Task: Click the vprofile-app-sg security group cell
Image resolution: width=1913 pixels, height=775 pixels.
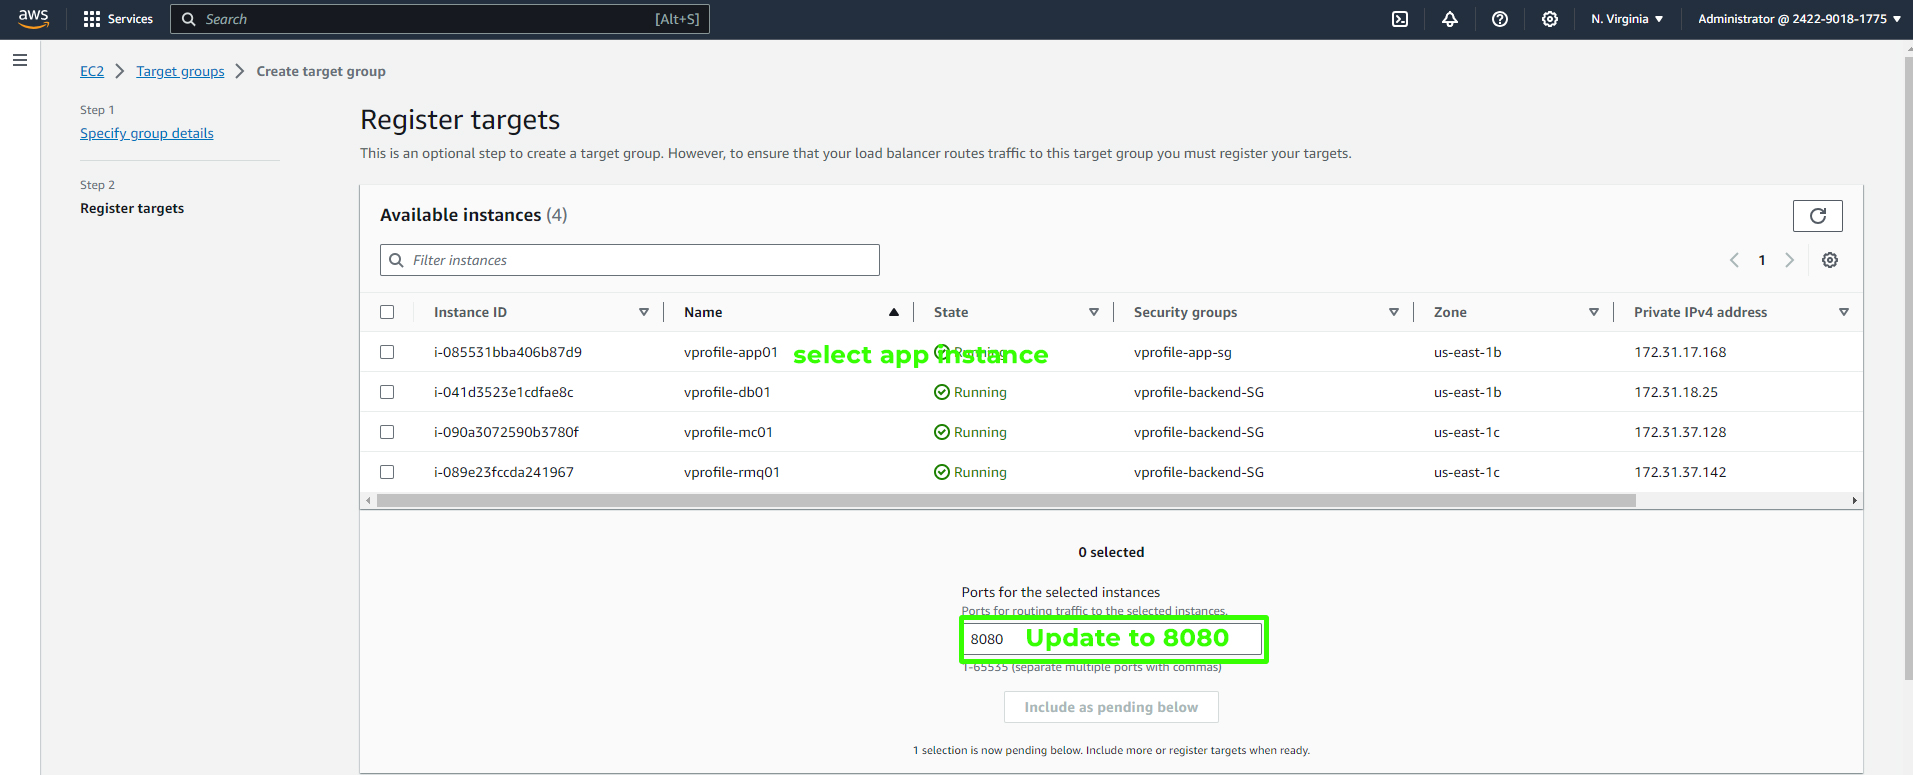Action: pos(1183,352)
